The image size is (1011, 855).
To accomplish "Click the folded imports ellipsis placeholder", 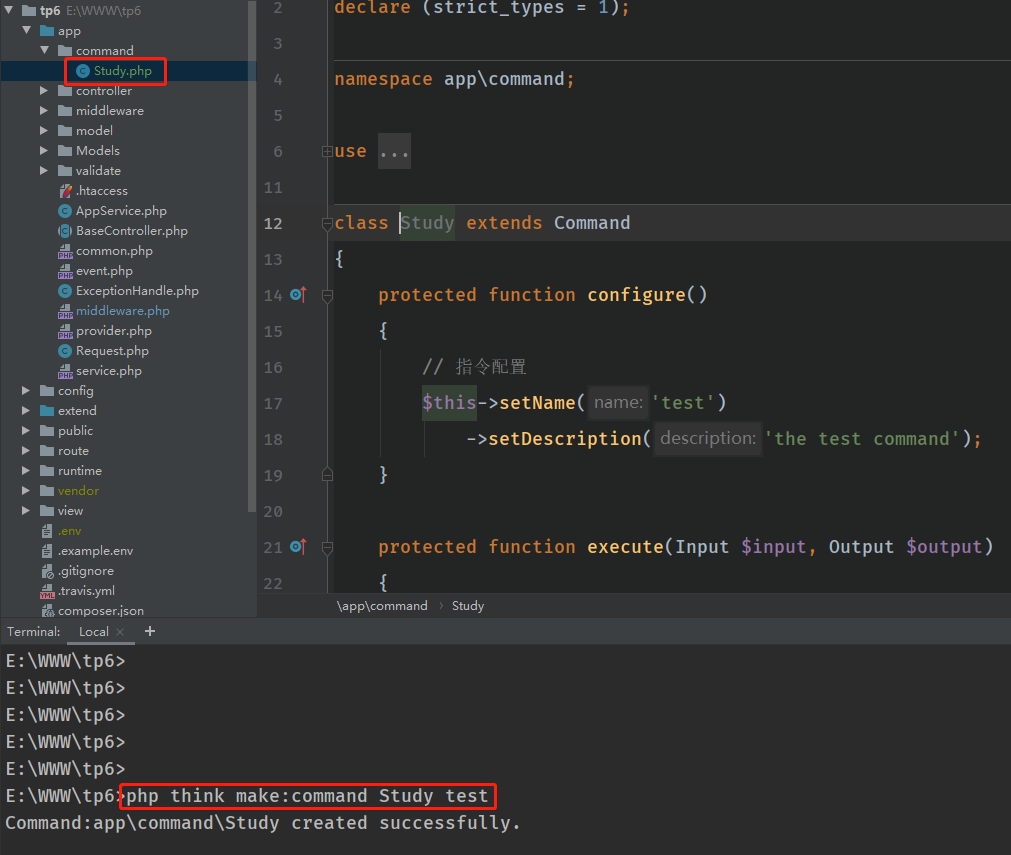I will click(x=395, y=152).
